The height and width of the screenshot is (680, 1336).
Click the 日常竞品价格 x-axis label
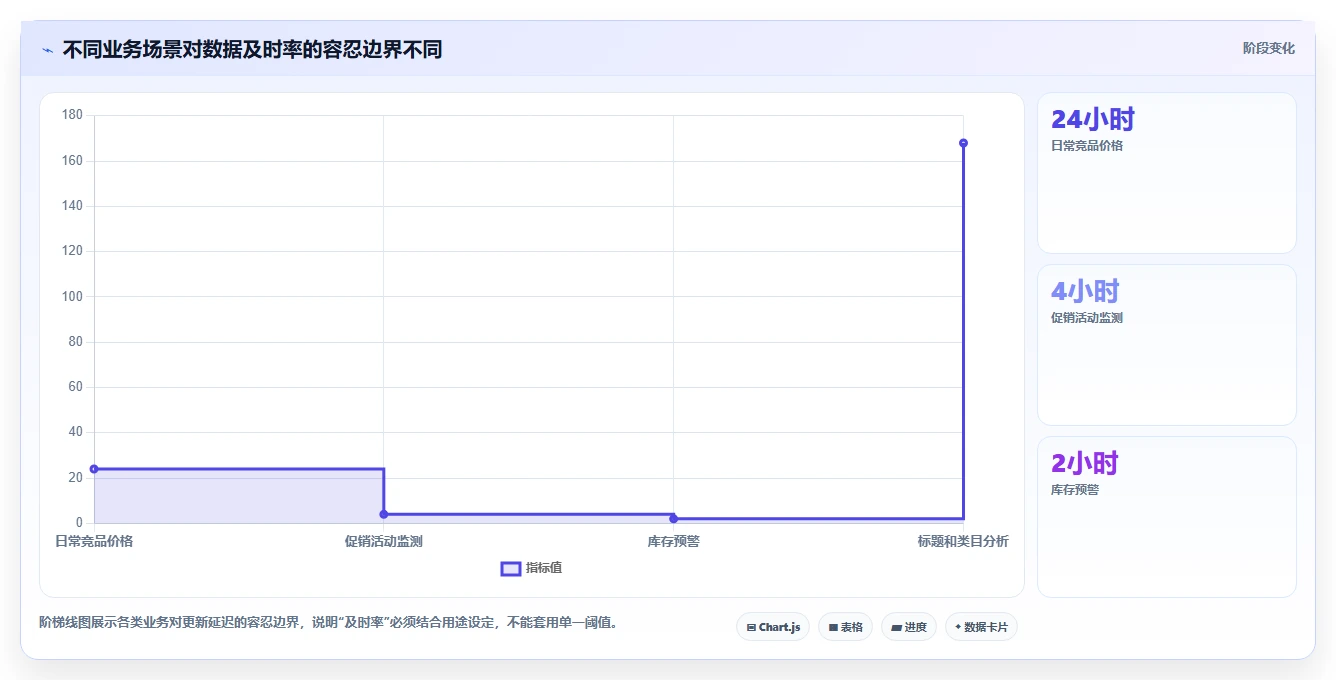[x=94, y=541]
